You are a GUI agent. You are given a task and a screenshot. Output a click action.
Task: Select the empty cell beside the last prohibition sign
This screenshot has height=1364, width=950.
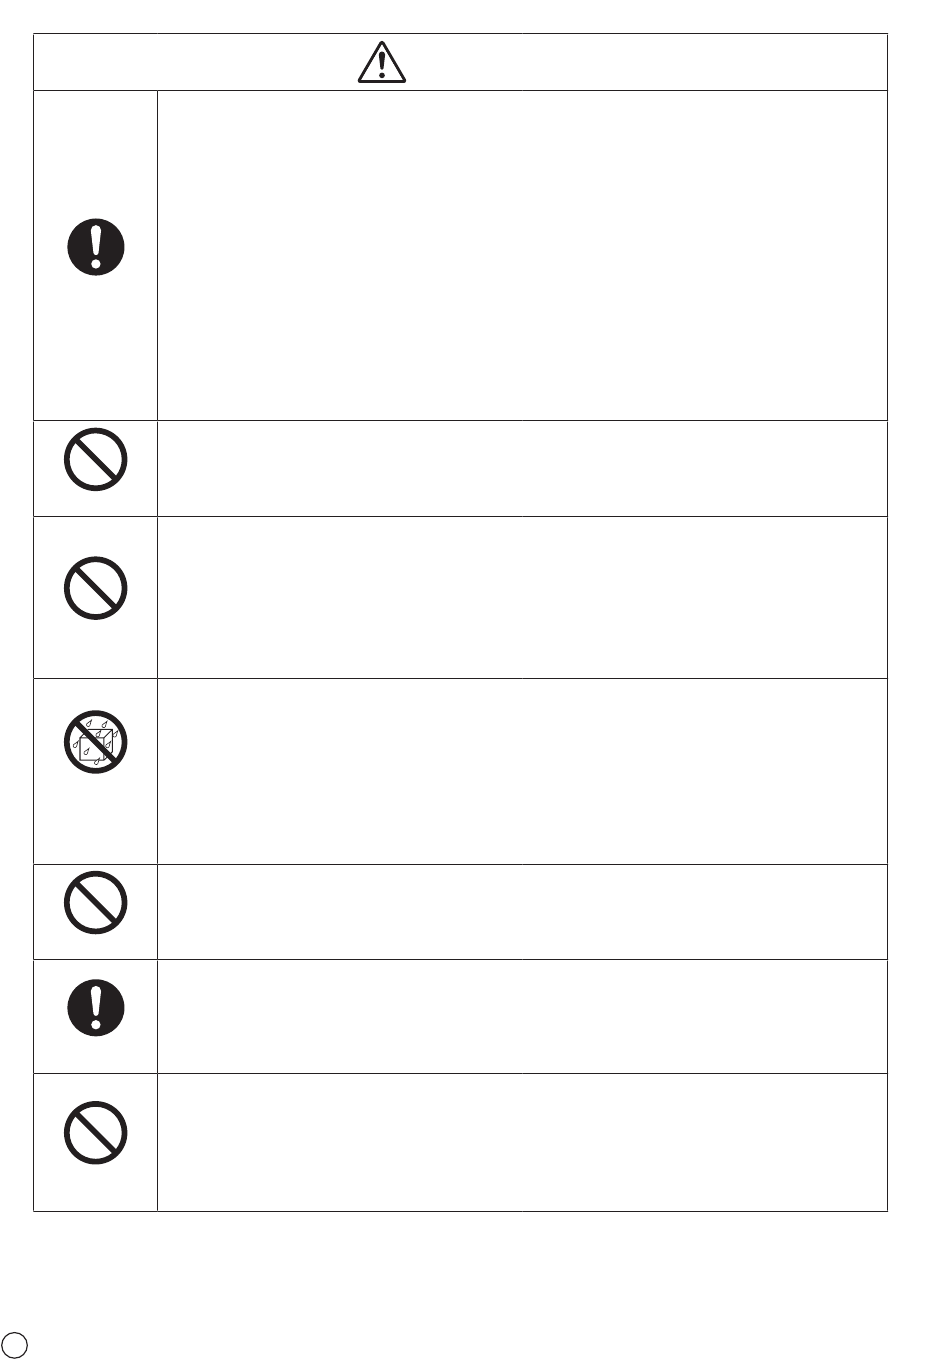pyautogui.click(x=522, y=1142)
